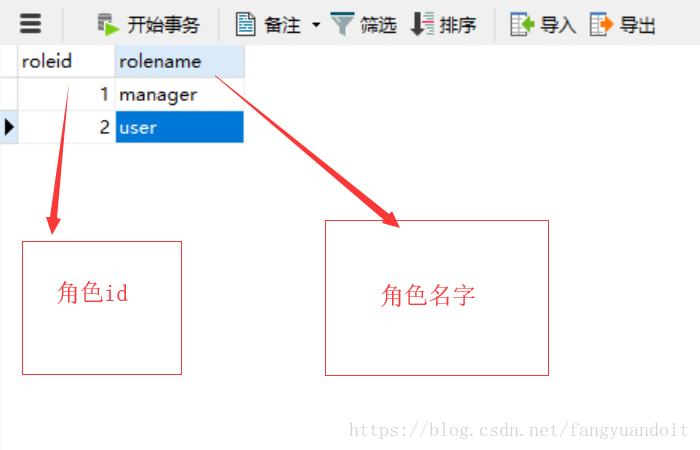Click the 排序 sort arrow icon

point(422,24)
